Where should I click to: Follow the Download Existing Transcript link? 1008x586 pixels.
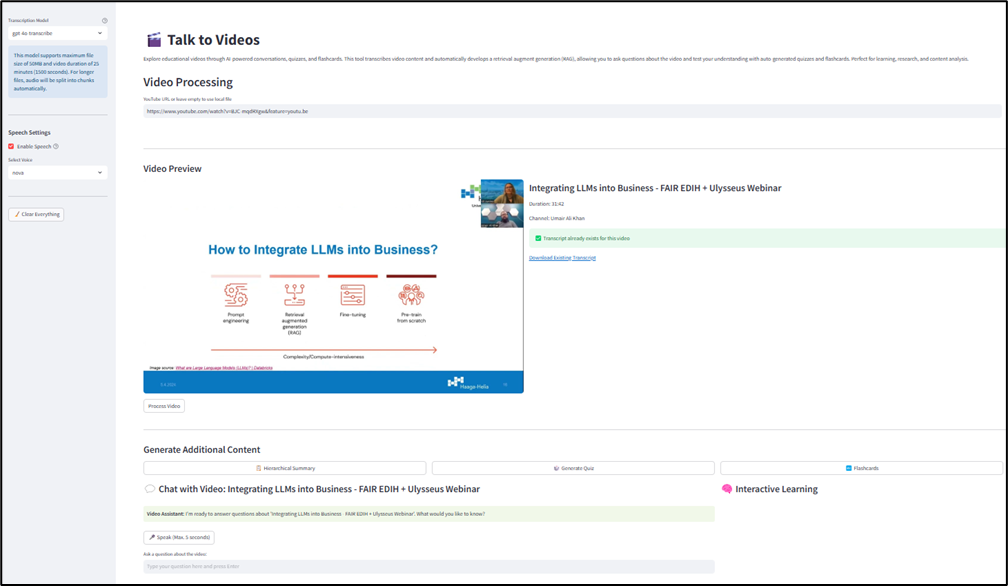coord(562,258)
